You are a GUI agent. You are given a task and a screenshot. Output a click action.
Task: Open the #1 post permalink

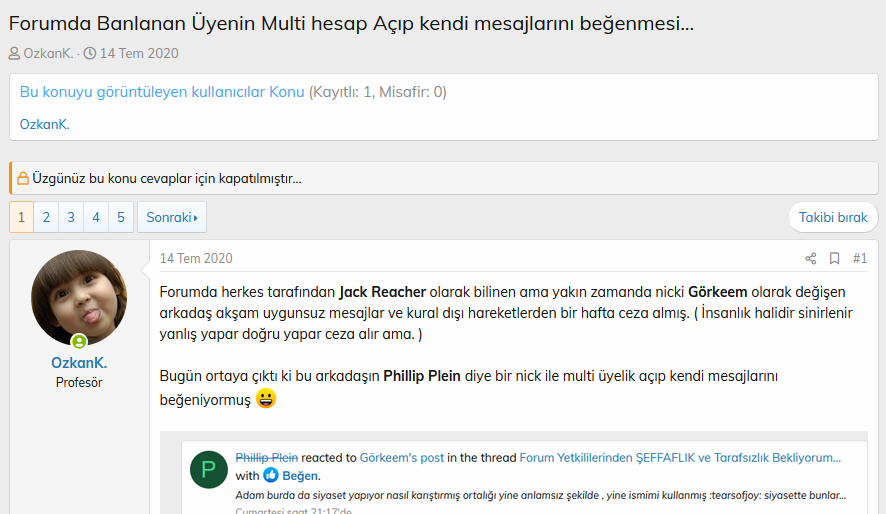(859, 258)
